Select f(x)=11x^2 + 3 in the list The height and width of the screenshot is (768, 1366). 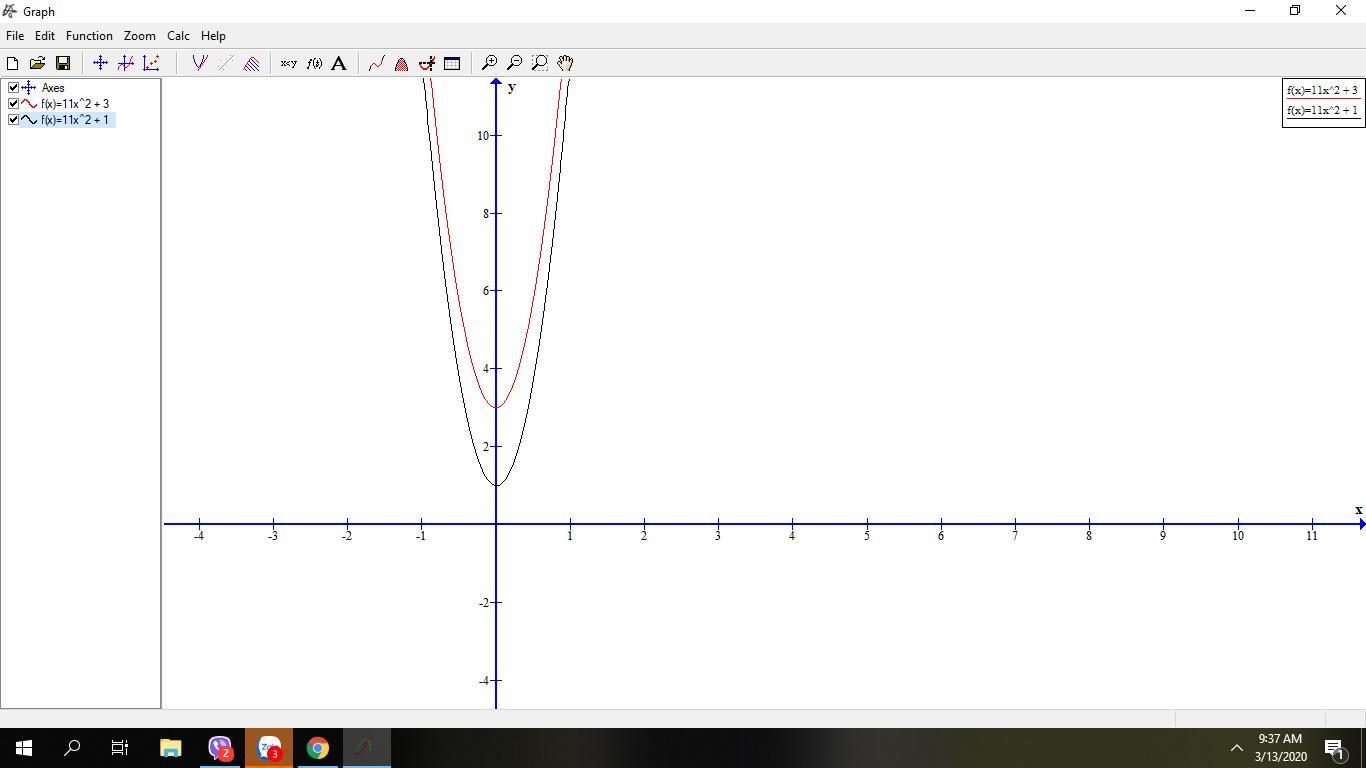(75, 104)
